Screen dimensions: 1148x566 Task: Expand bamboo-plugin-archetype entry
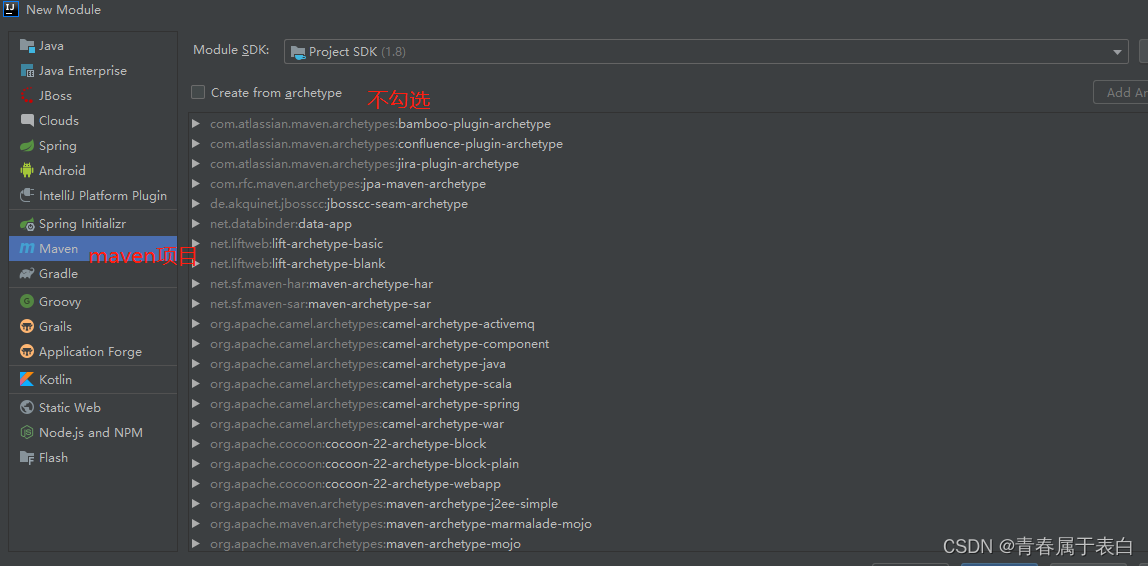tap(195, 124)
